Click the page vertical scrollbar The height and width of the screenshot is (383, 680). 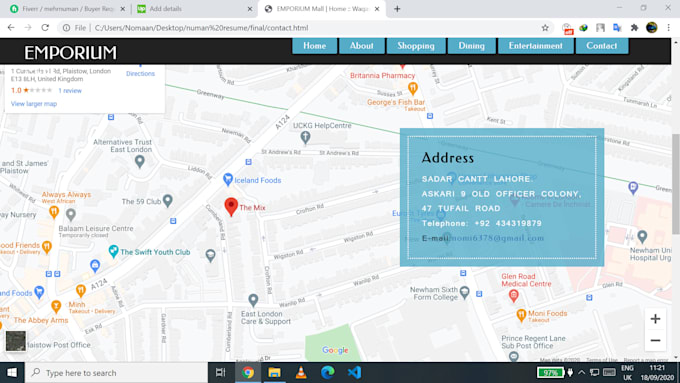[676, 184]
